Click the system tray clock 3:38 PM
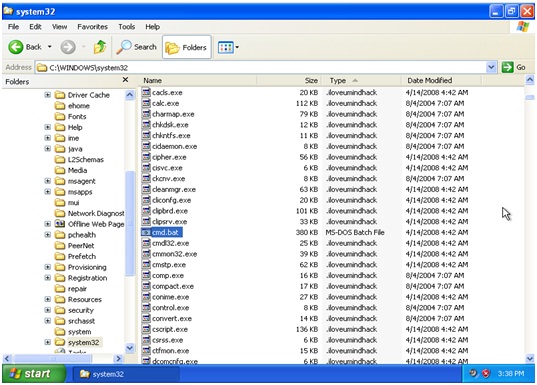Viewport: 537px width, 385px height. pyautogui.click(x=511, y=373)
